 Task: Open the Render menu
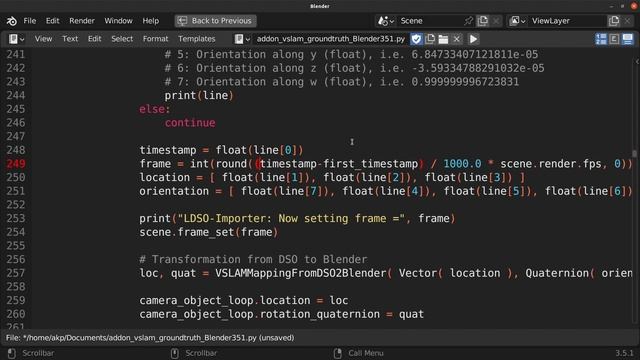coord(82,21)
